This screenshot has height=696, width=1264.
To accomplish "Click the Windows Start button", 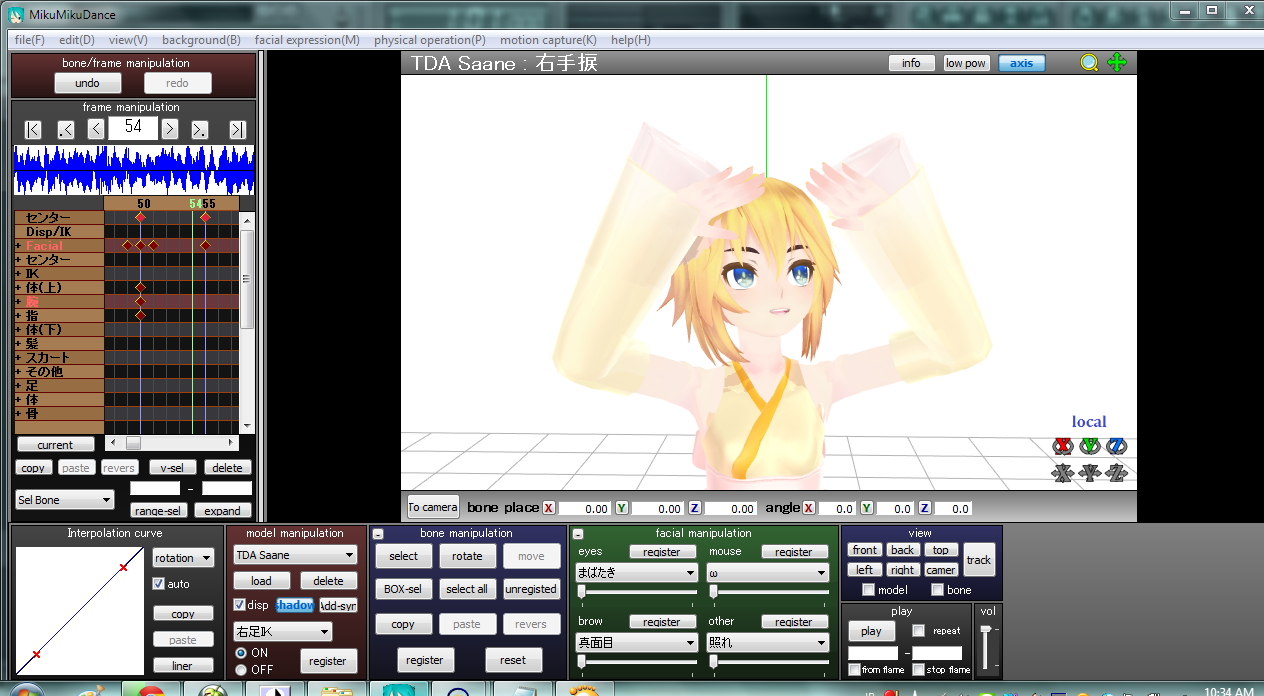I will tap(25, 690).
